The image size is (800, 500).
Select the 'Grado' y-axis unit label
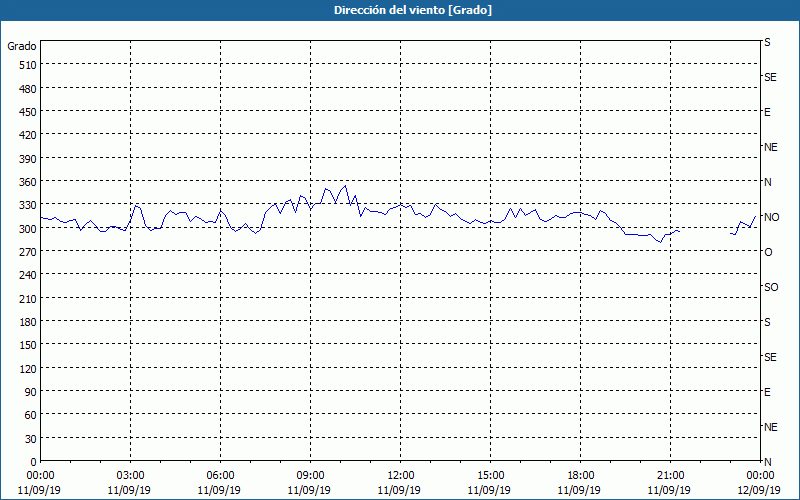pyautogui.click(x=22, y=46)
